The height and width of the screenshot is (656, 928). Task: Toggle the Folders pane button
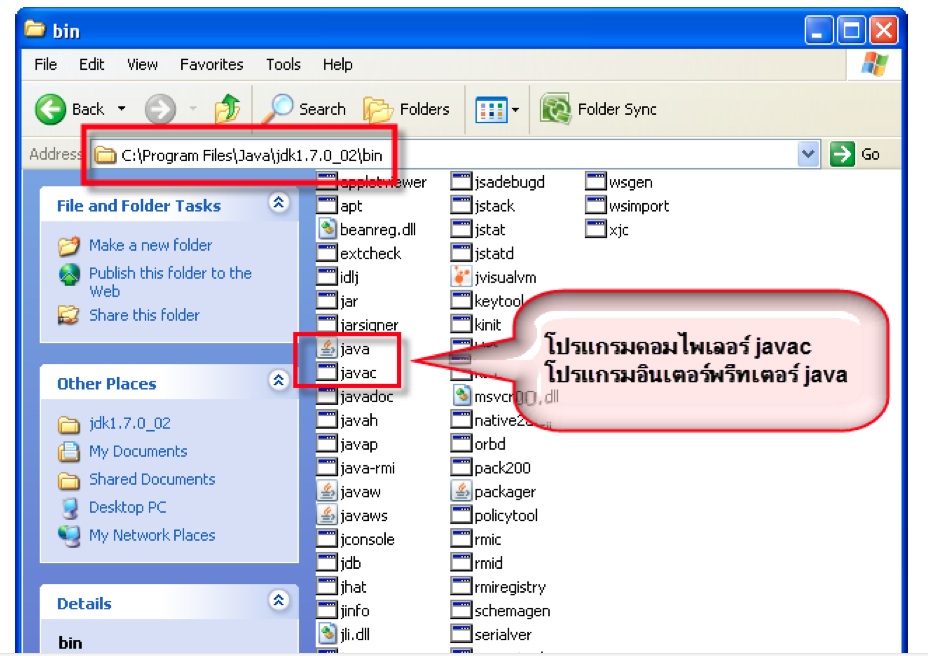click(x=407, y=110)
